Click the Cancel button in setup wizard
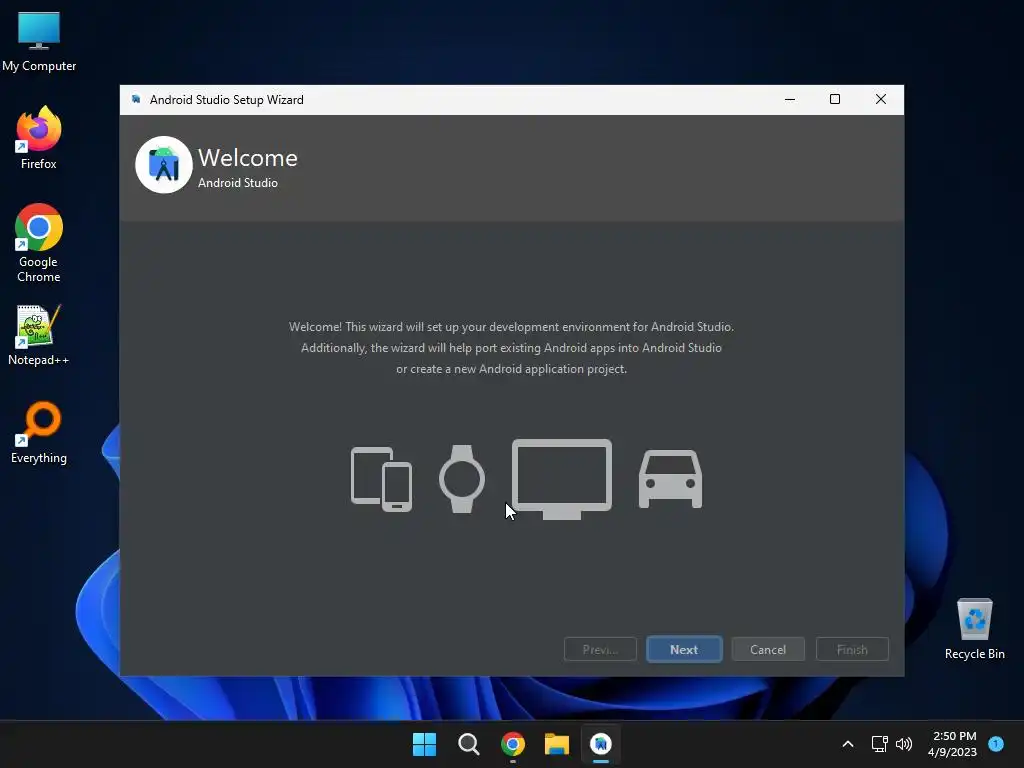This screenshot has width=1024, height=768. [x=768, y=649]
